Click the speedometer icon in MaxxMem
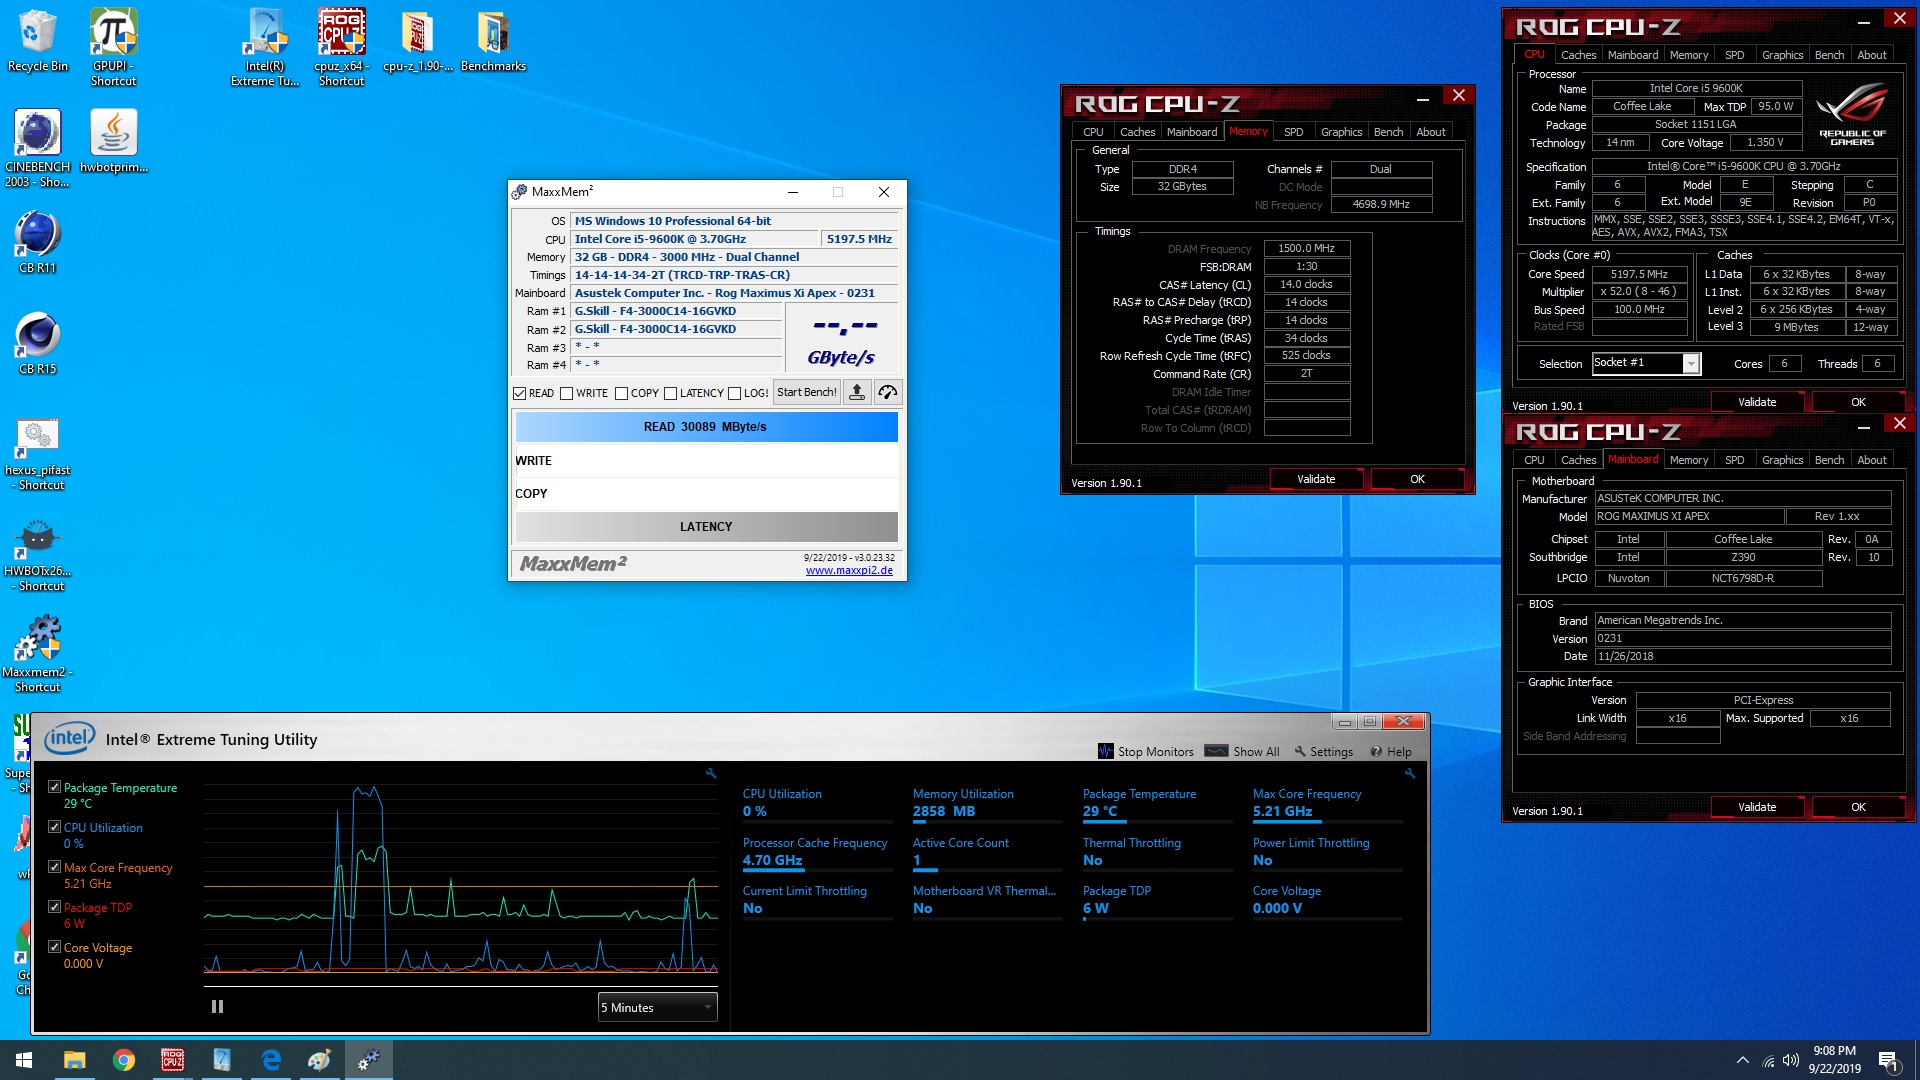Image resolution: width=1920 pixels, height=1080 pixels. [887, 393]
